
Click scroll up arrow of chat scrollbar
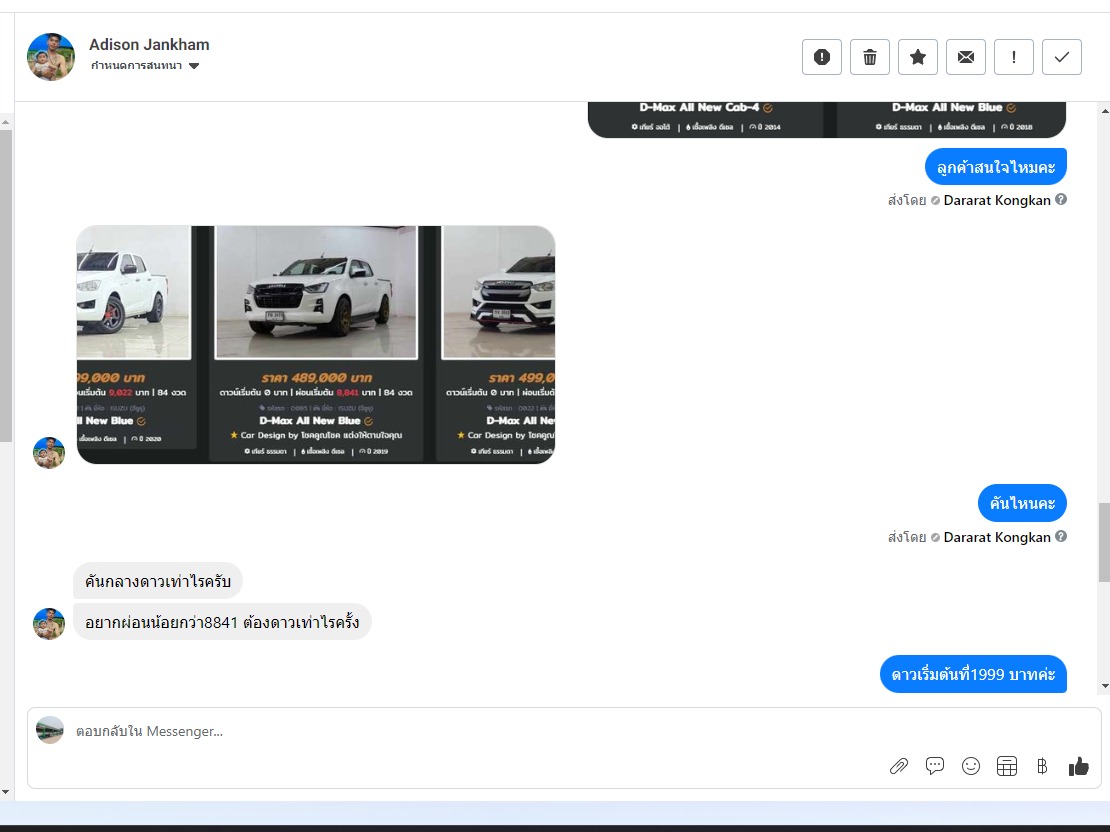[x=1105, y=110]
